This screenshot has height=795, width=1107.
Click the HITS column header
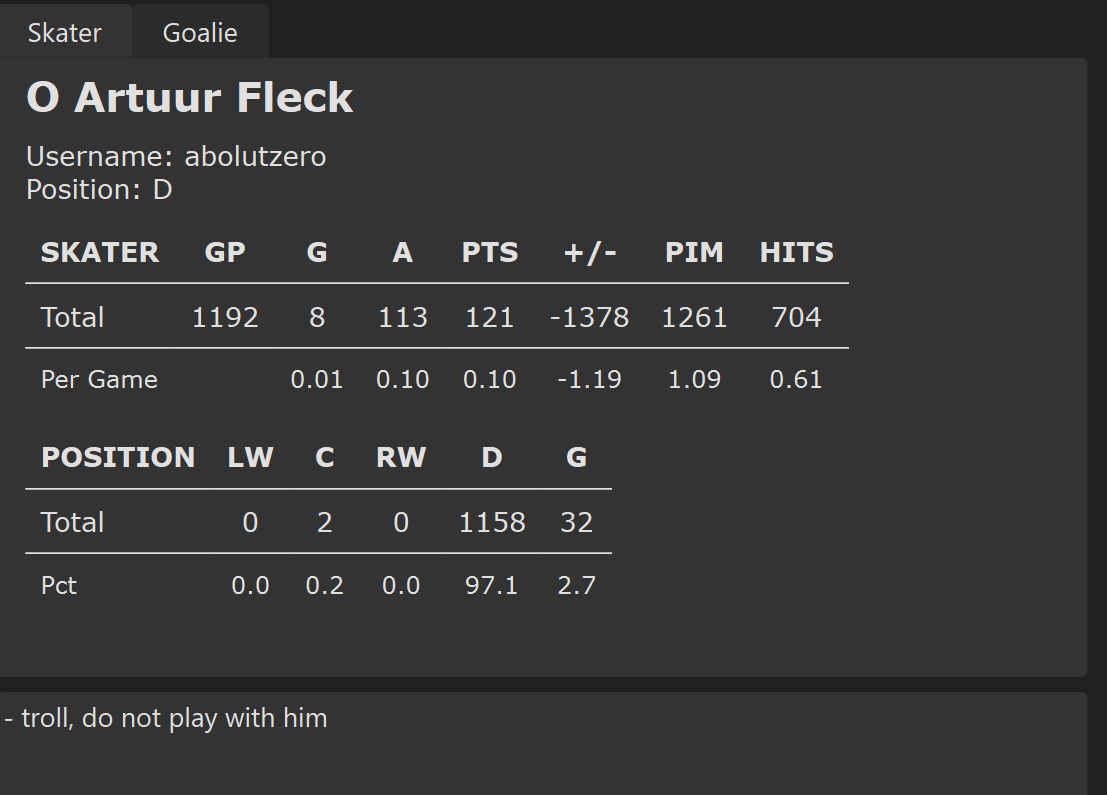click(796, 252)
